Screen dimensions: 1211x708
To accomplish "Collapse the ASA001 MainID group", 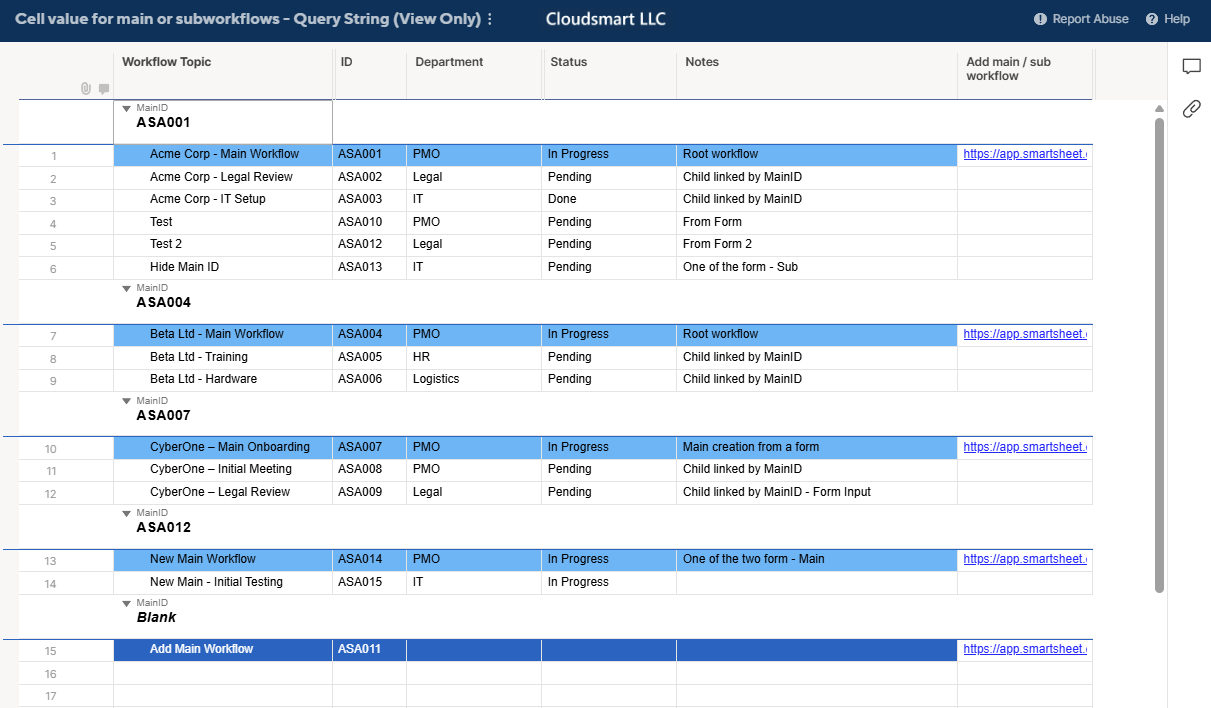I will click(127, 108).
